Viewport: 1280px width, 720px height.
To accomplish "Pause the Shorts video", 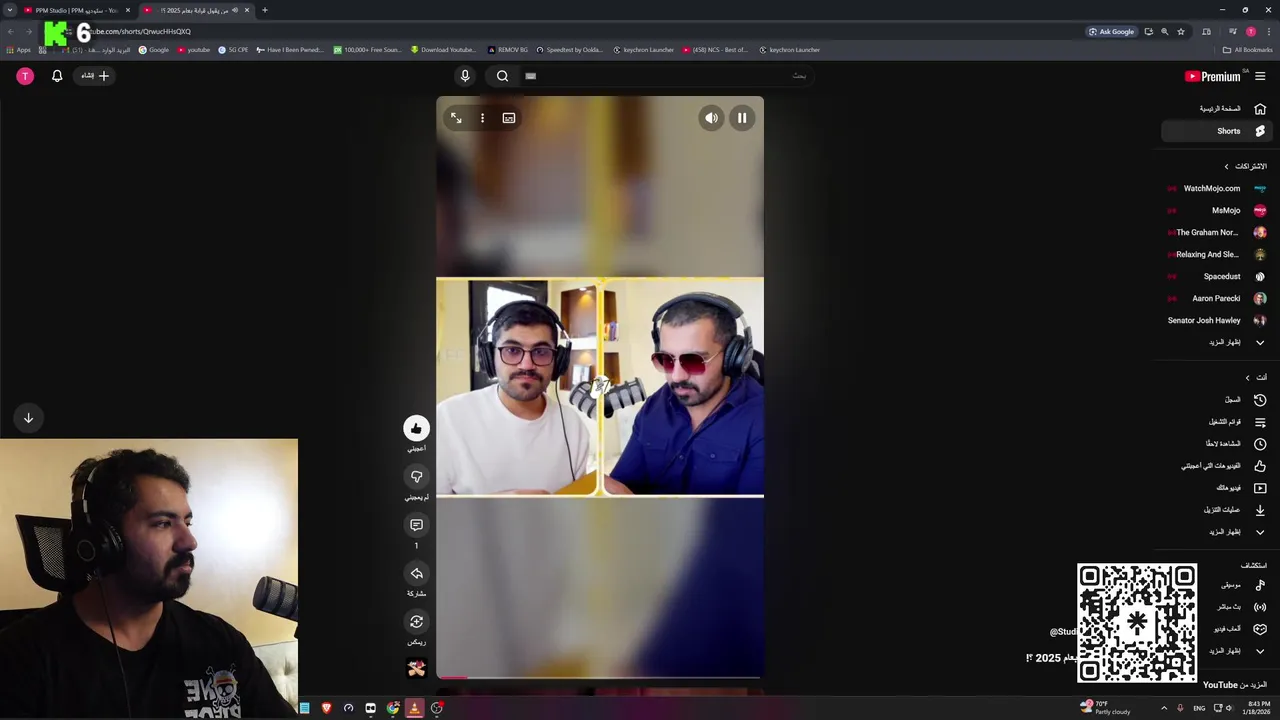I will (742, 118).
